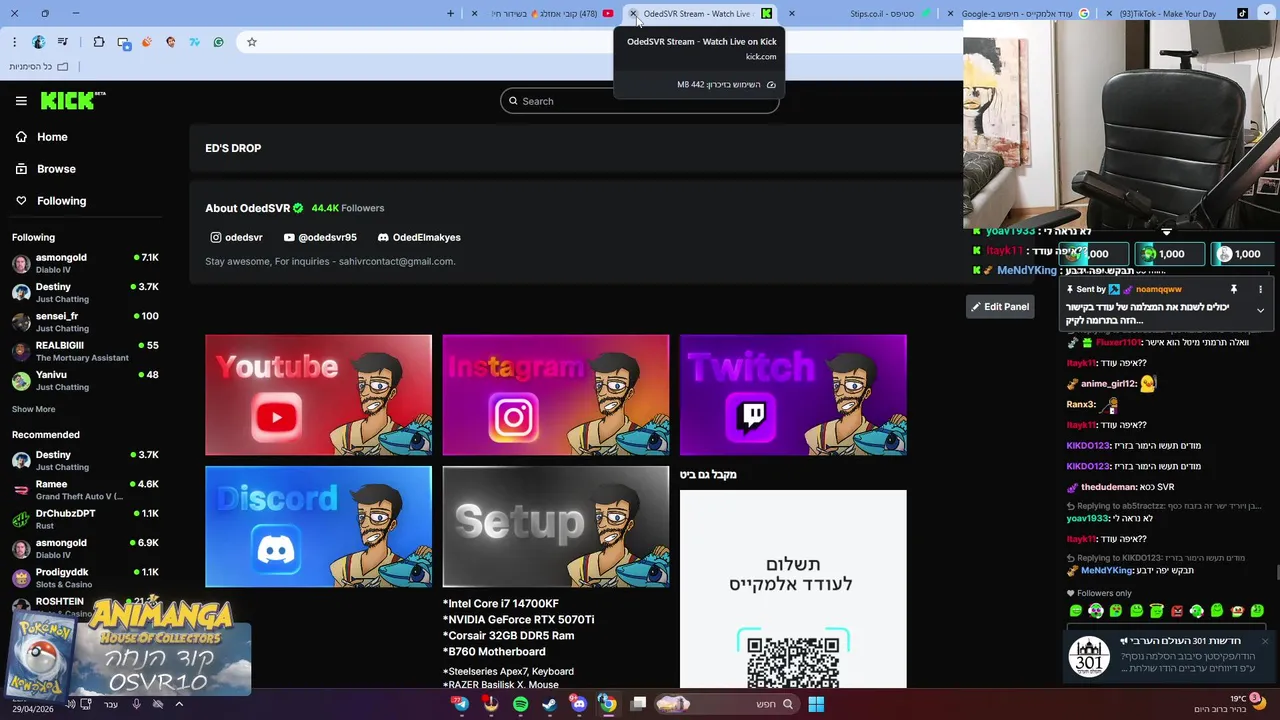Open pinned message options menu
This screenshot has height=720, width=1280.
point(1260,289)
